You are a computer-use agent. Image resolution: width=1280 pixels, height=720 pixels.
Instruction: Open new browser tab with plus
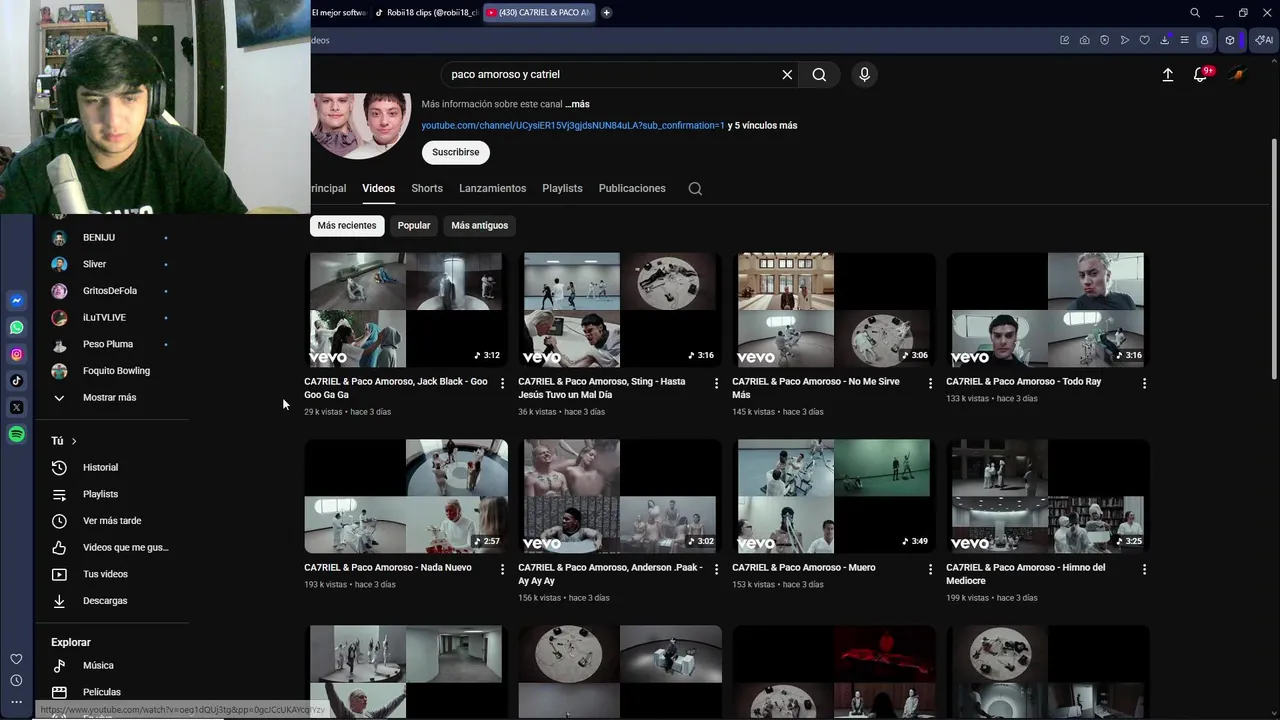click(x=606, y=13)
